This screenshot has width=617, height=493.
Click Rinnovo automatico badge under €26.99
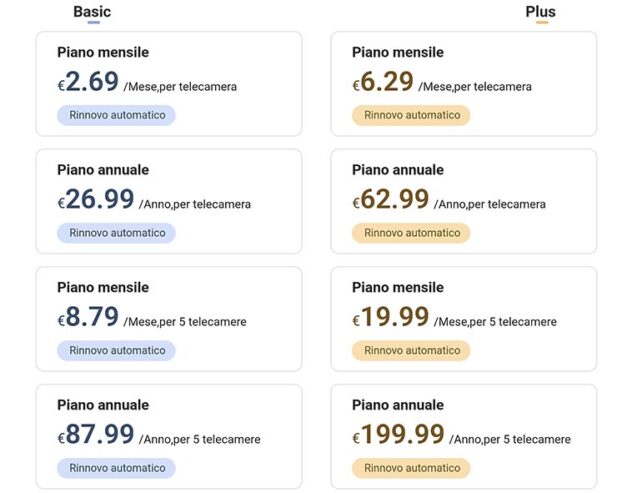click(116, 233)
